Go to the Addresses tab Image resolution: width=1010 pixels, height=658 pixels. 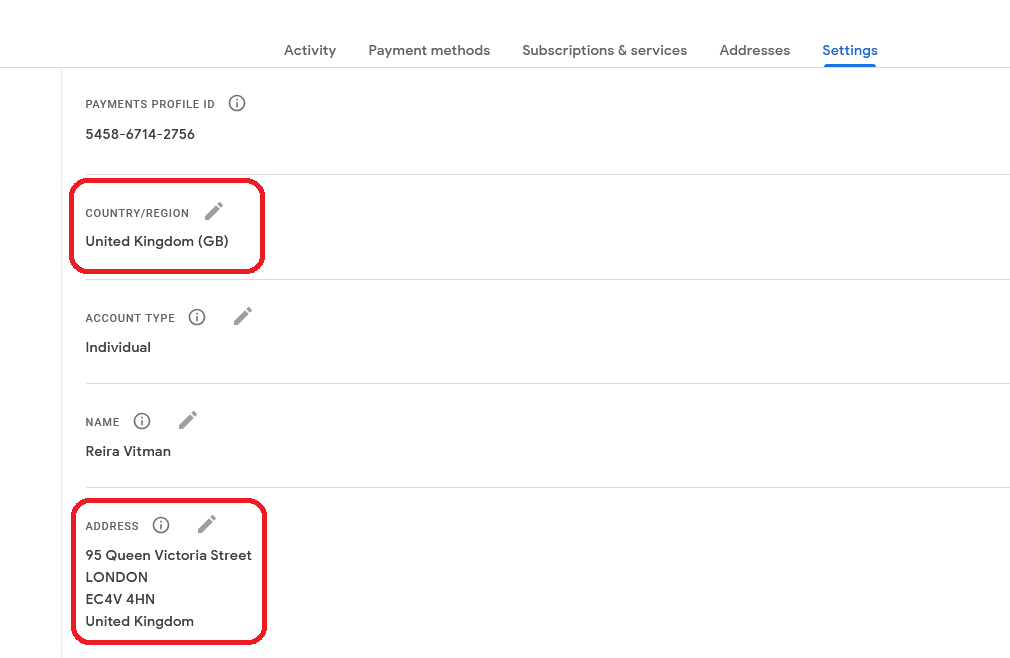coord(754,50)
